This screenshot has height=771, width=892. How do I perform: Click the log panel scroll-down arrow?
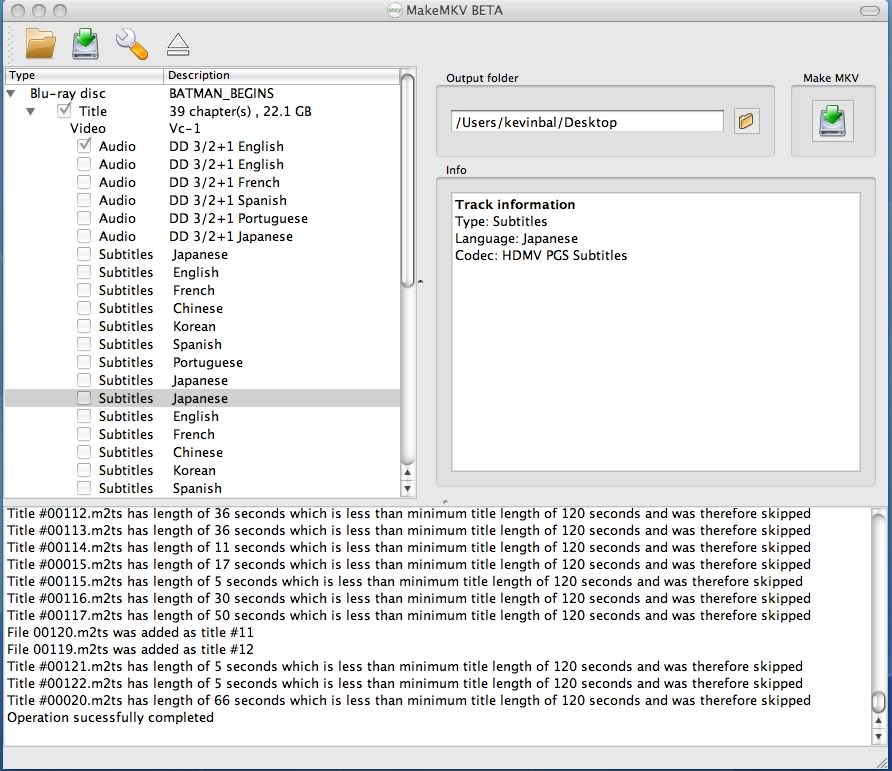[879, 737]
